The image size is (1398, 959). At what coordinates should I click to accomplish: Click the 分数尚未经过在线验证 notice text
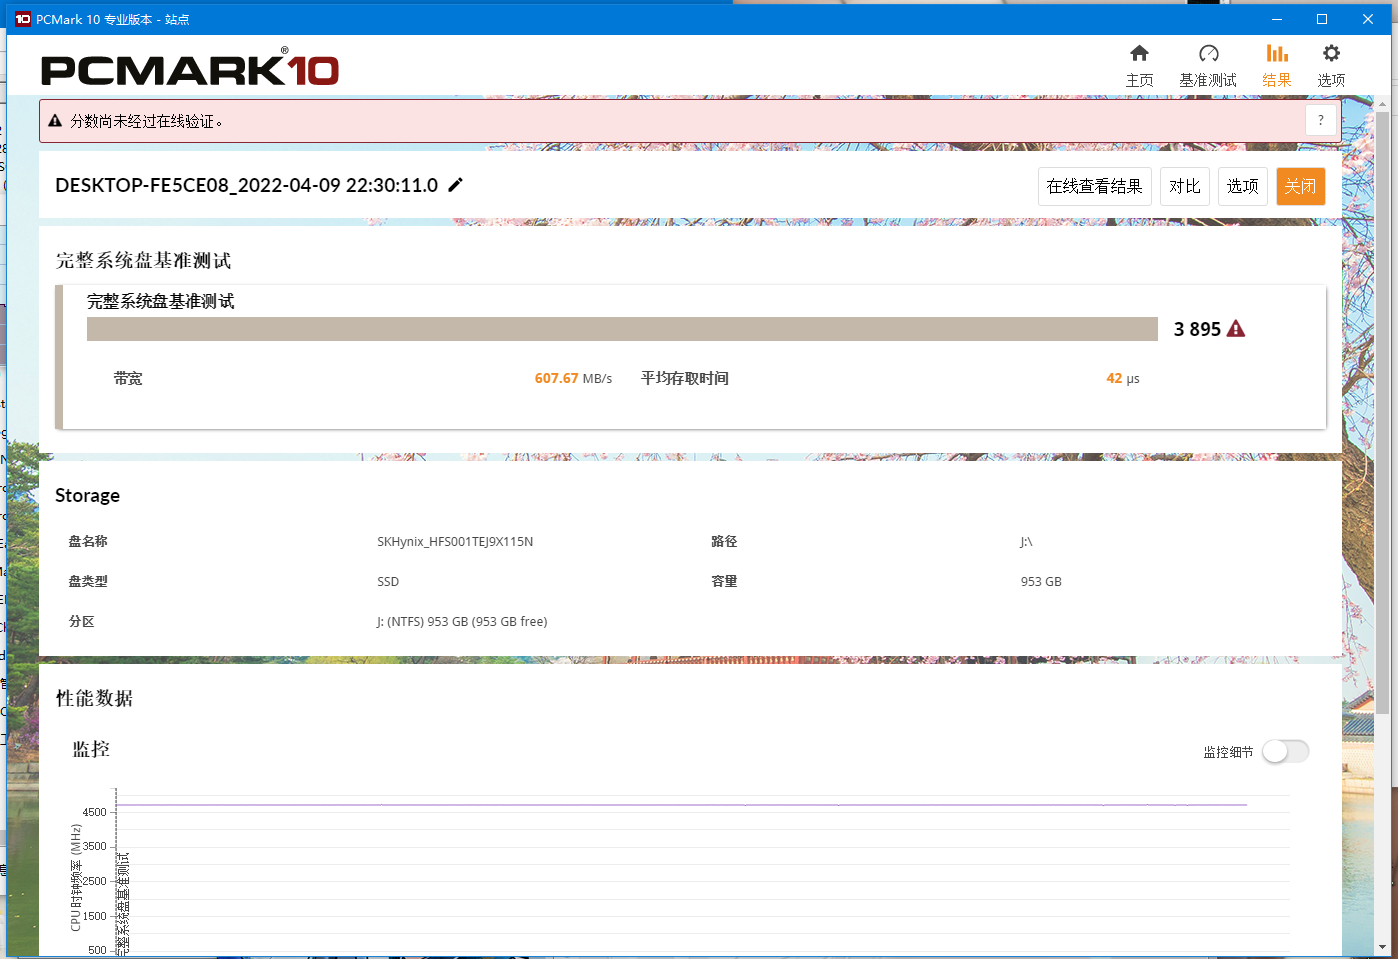[x=147, y=121]
